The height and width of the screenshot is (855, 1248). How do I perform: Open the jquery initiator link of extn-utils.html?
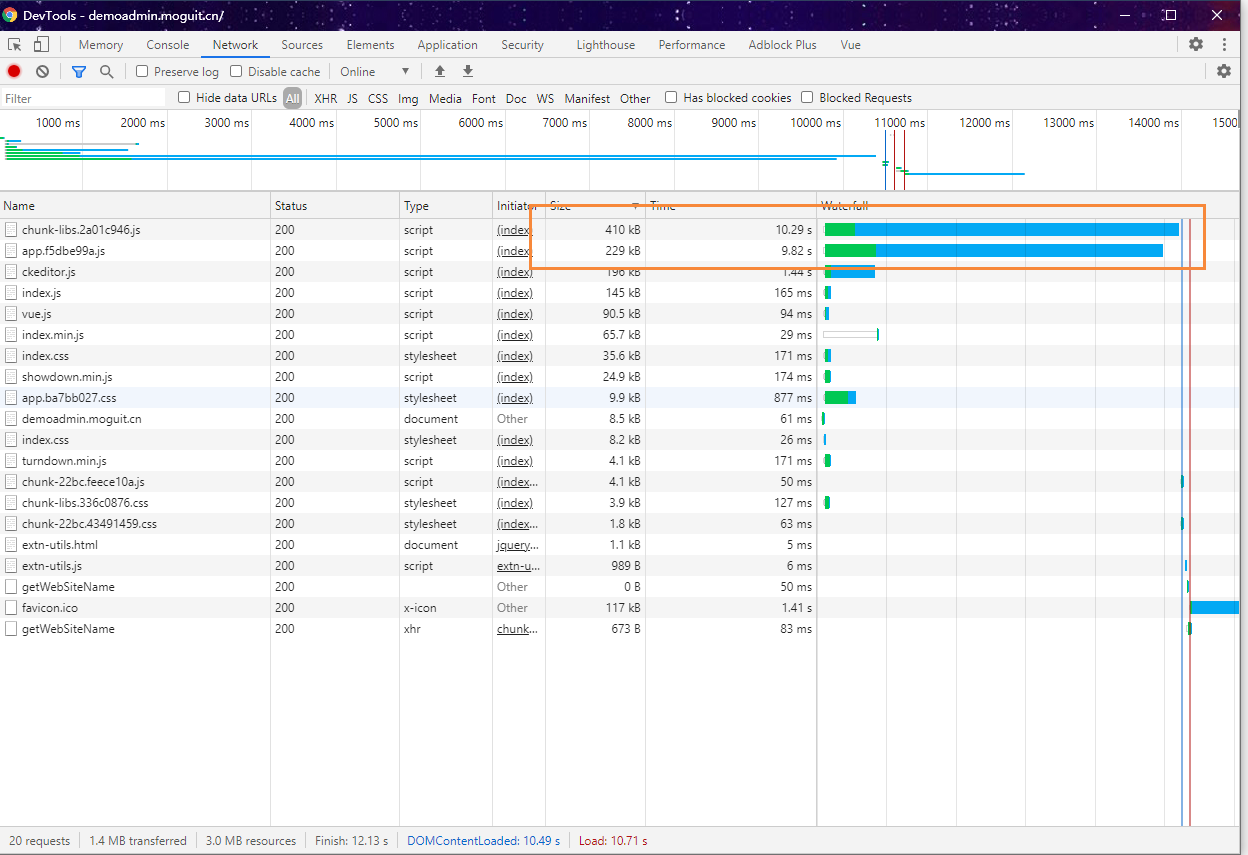(x=518, y=545)
